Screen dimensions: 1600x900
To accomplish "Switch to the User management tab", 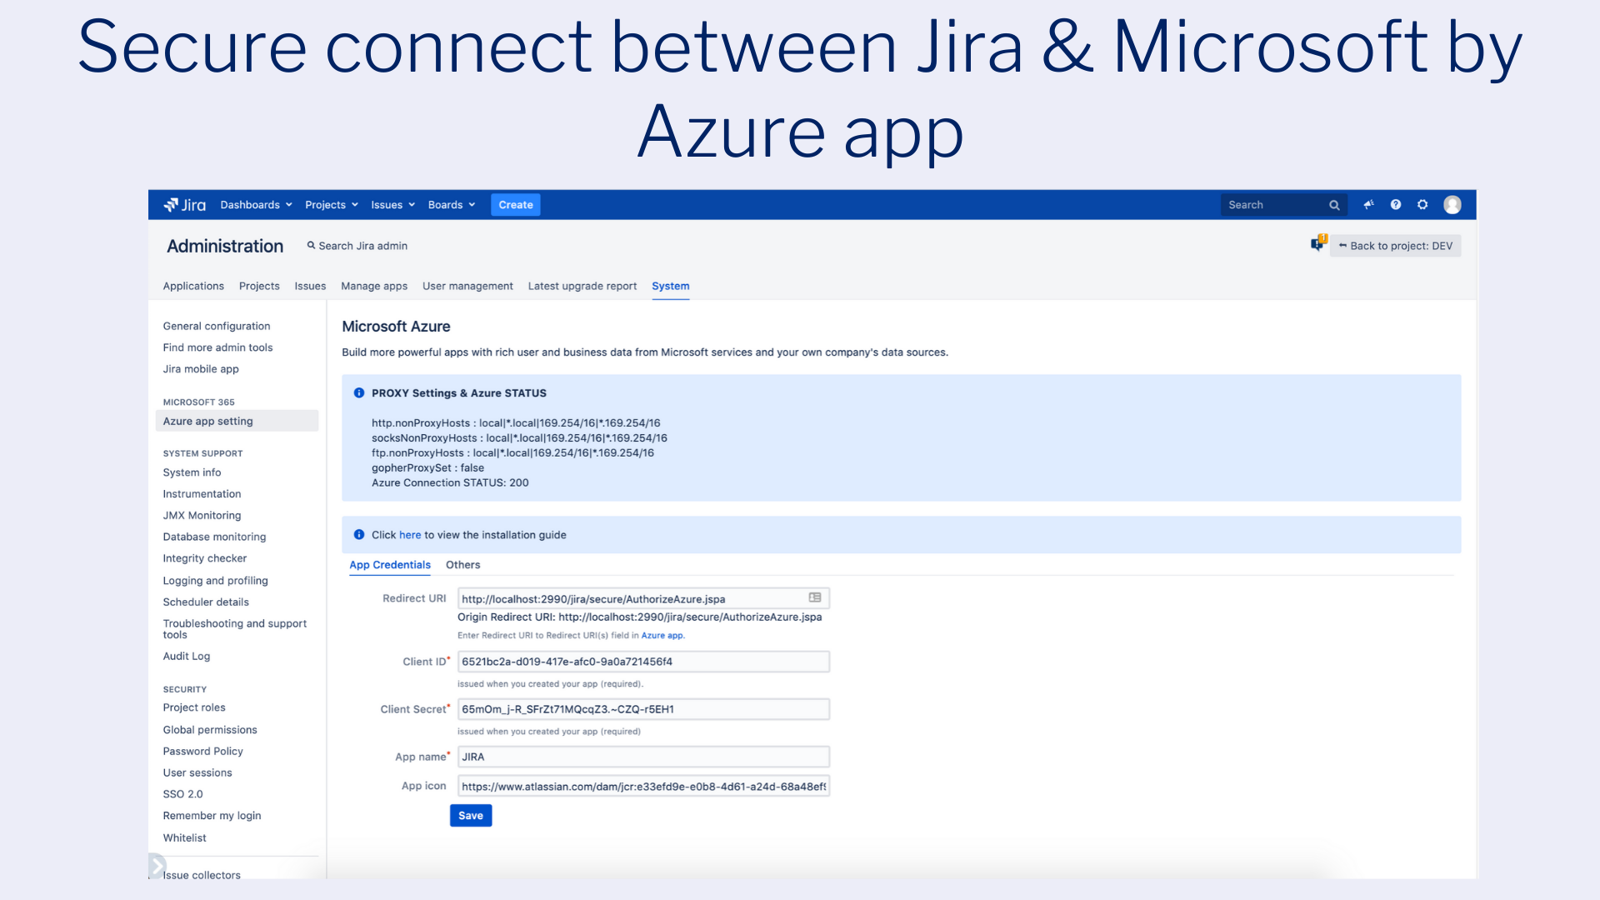I will point(467,286).
